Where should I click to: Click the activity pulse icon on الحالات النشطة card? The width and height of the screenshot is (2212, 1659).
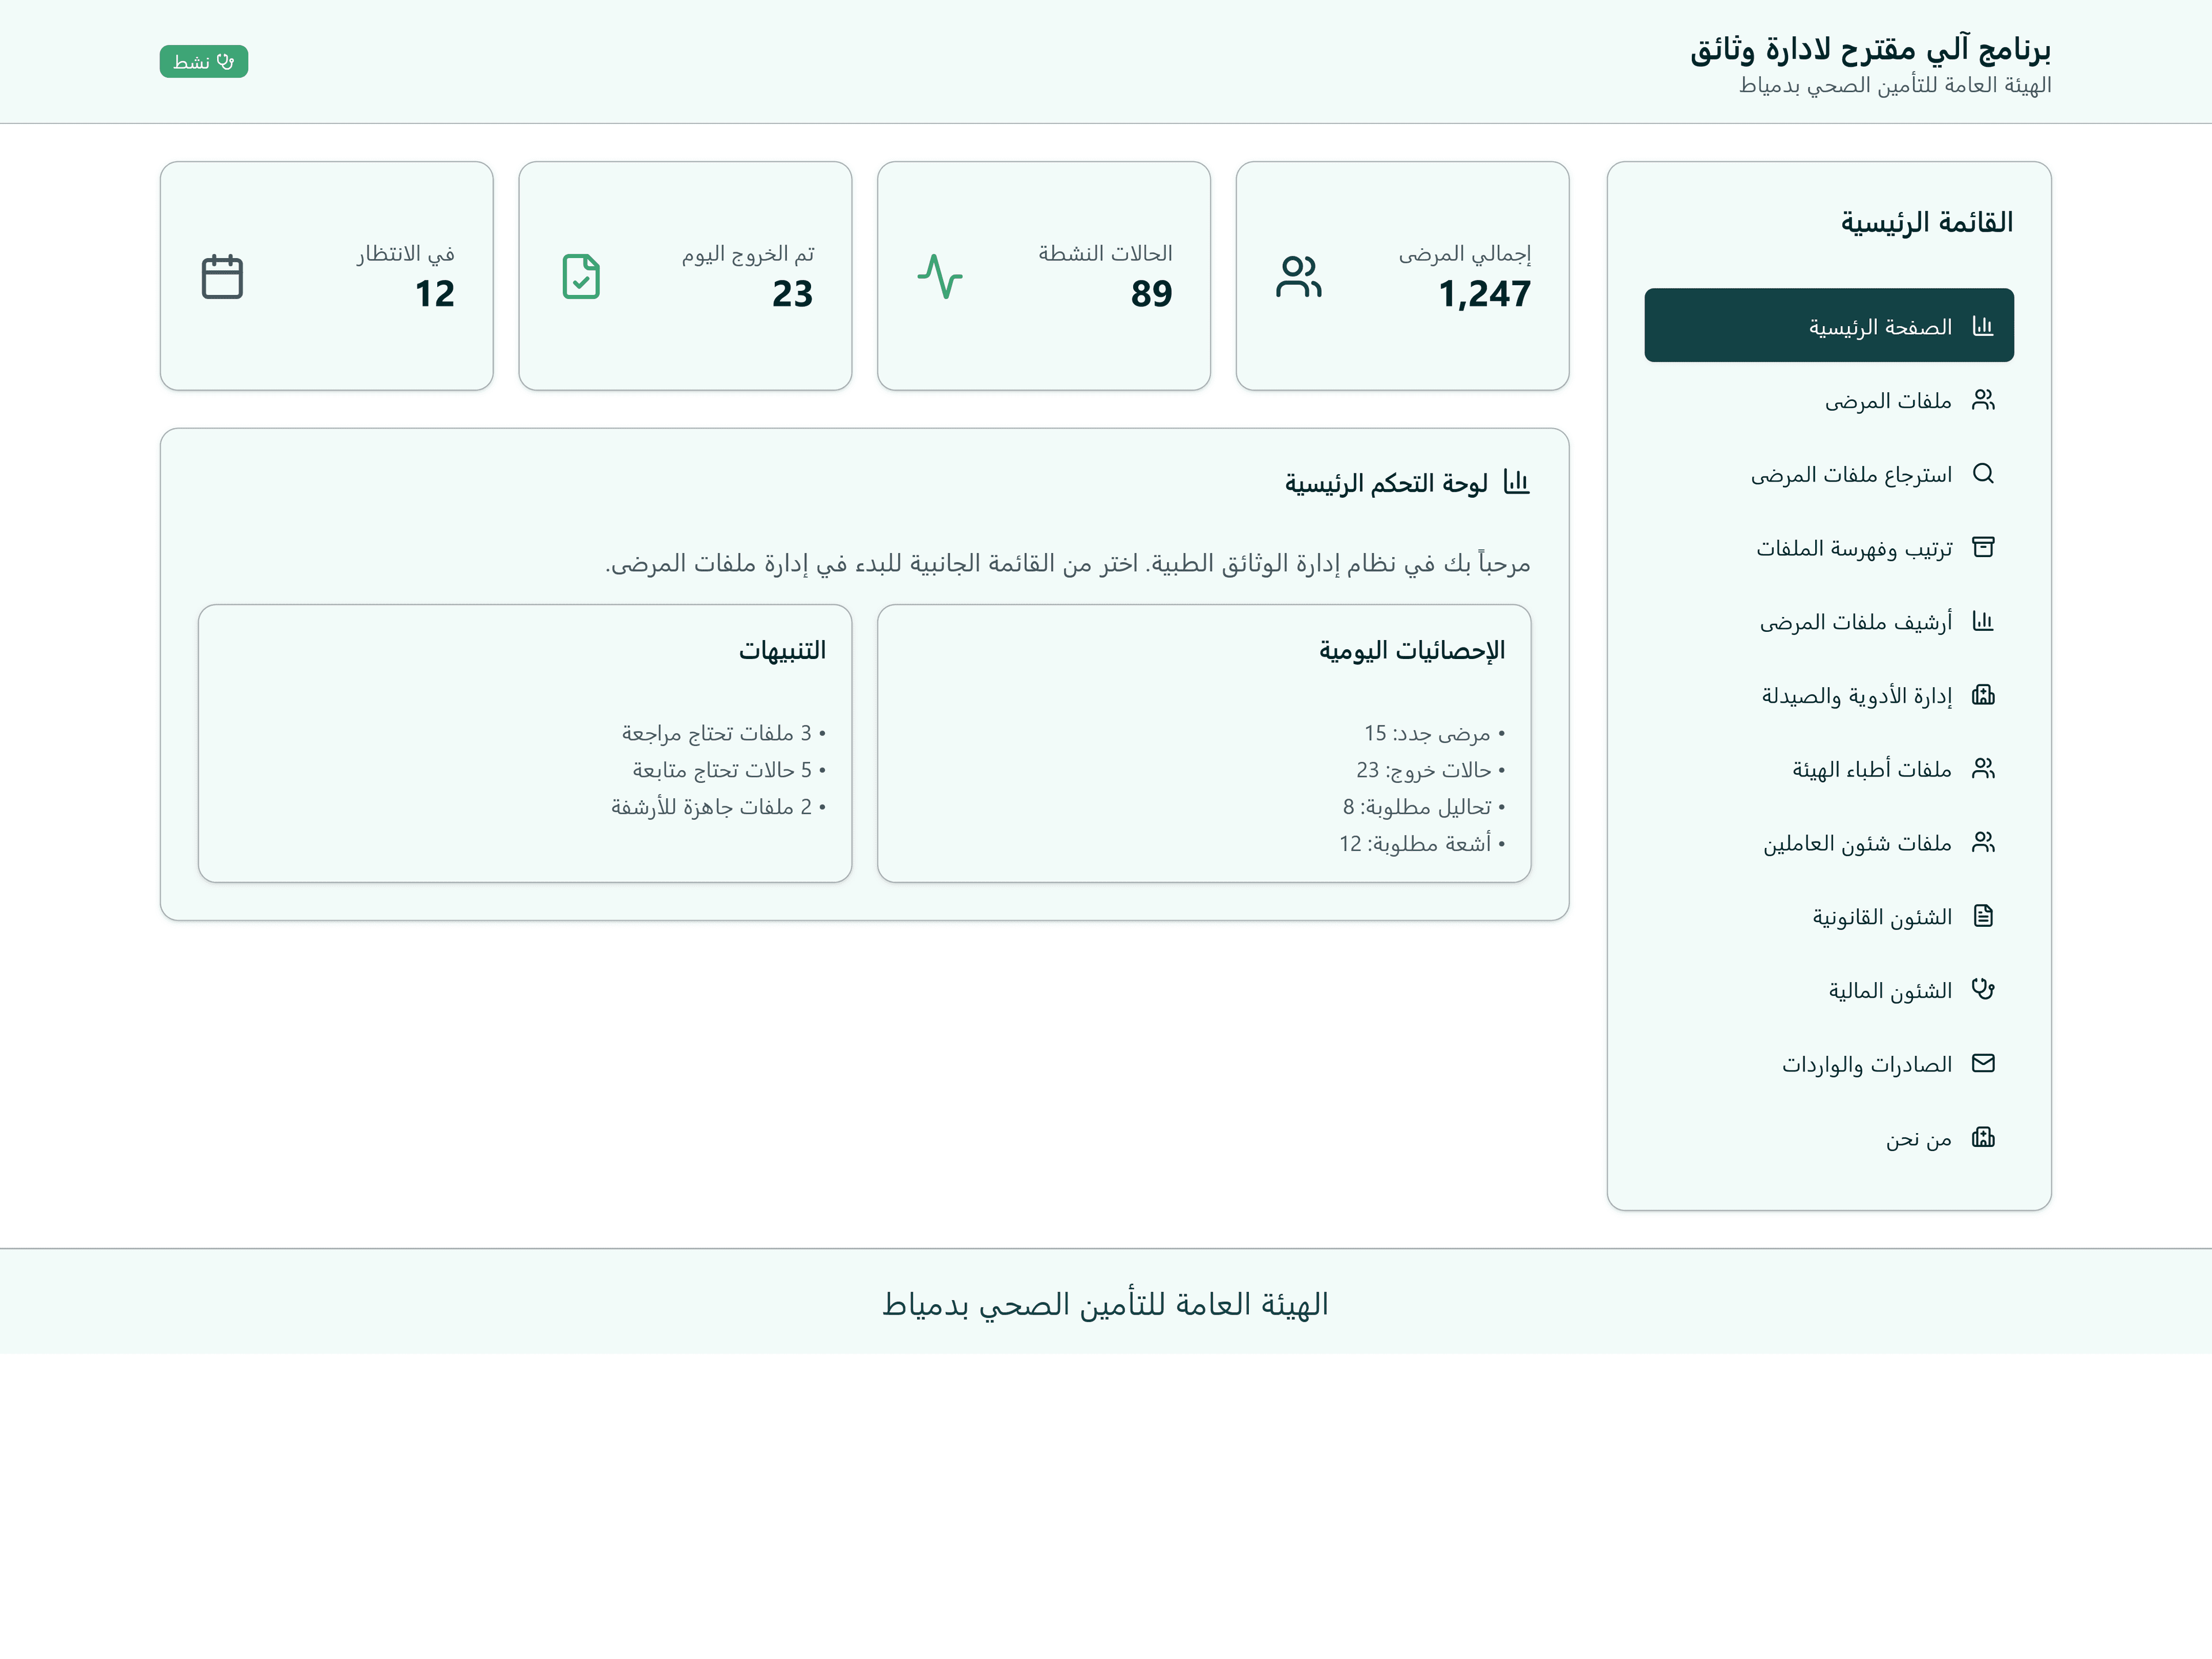pyautogui.click(x=941, y=276)
